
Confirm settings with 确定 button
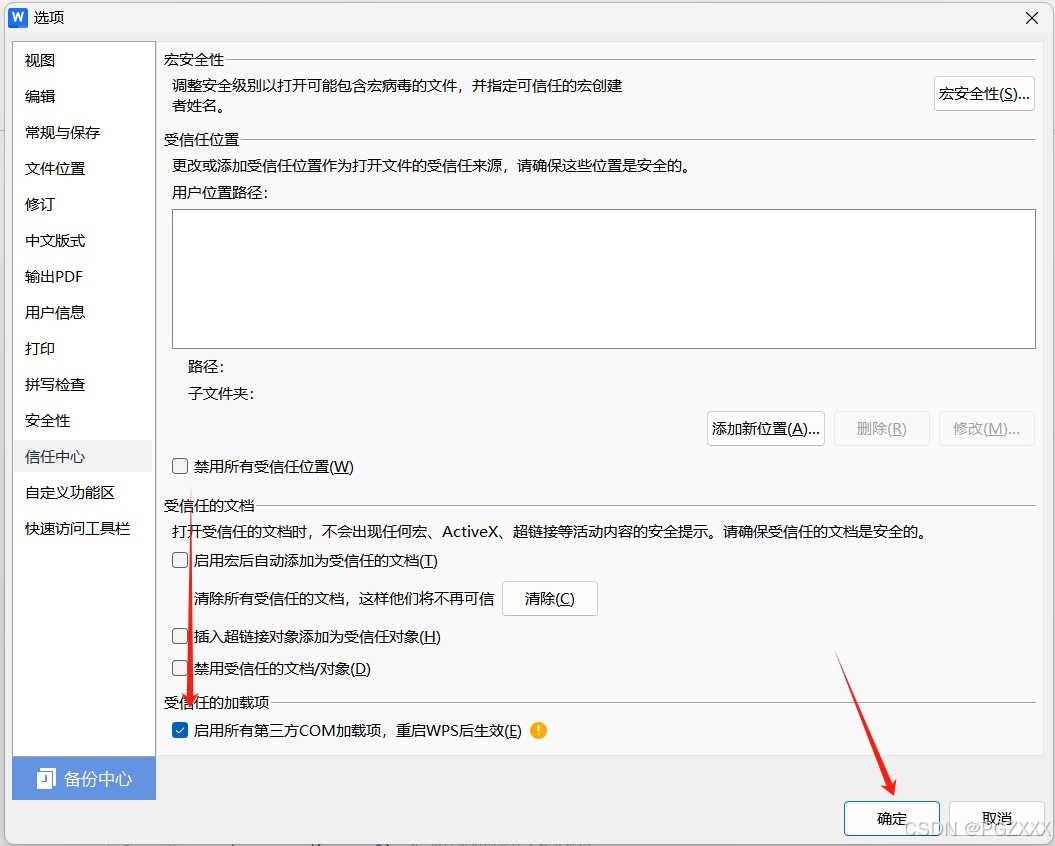click(892, 818)
